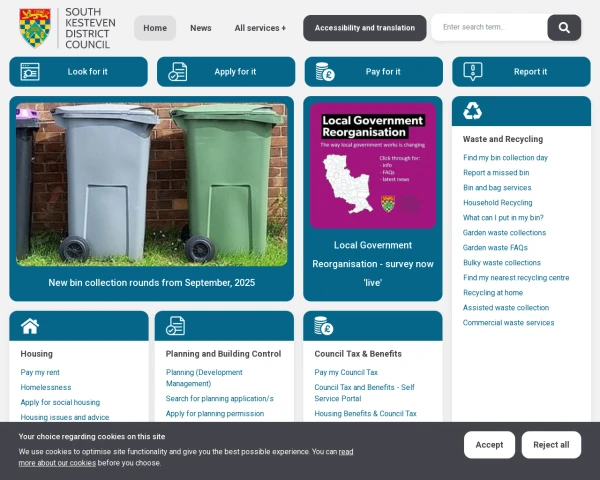Screen dimensions: 600x480
Task: Open the Home navigation item
Action: 155,28
